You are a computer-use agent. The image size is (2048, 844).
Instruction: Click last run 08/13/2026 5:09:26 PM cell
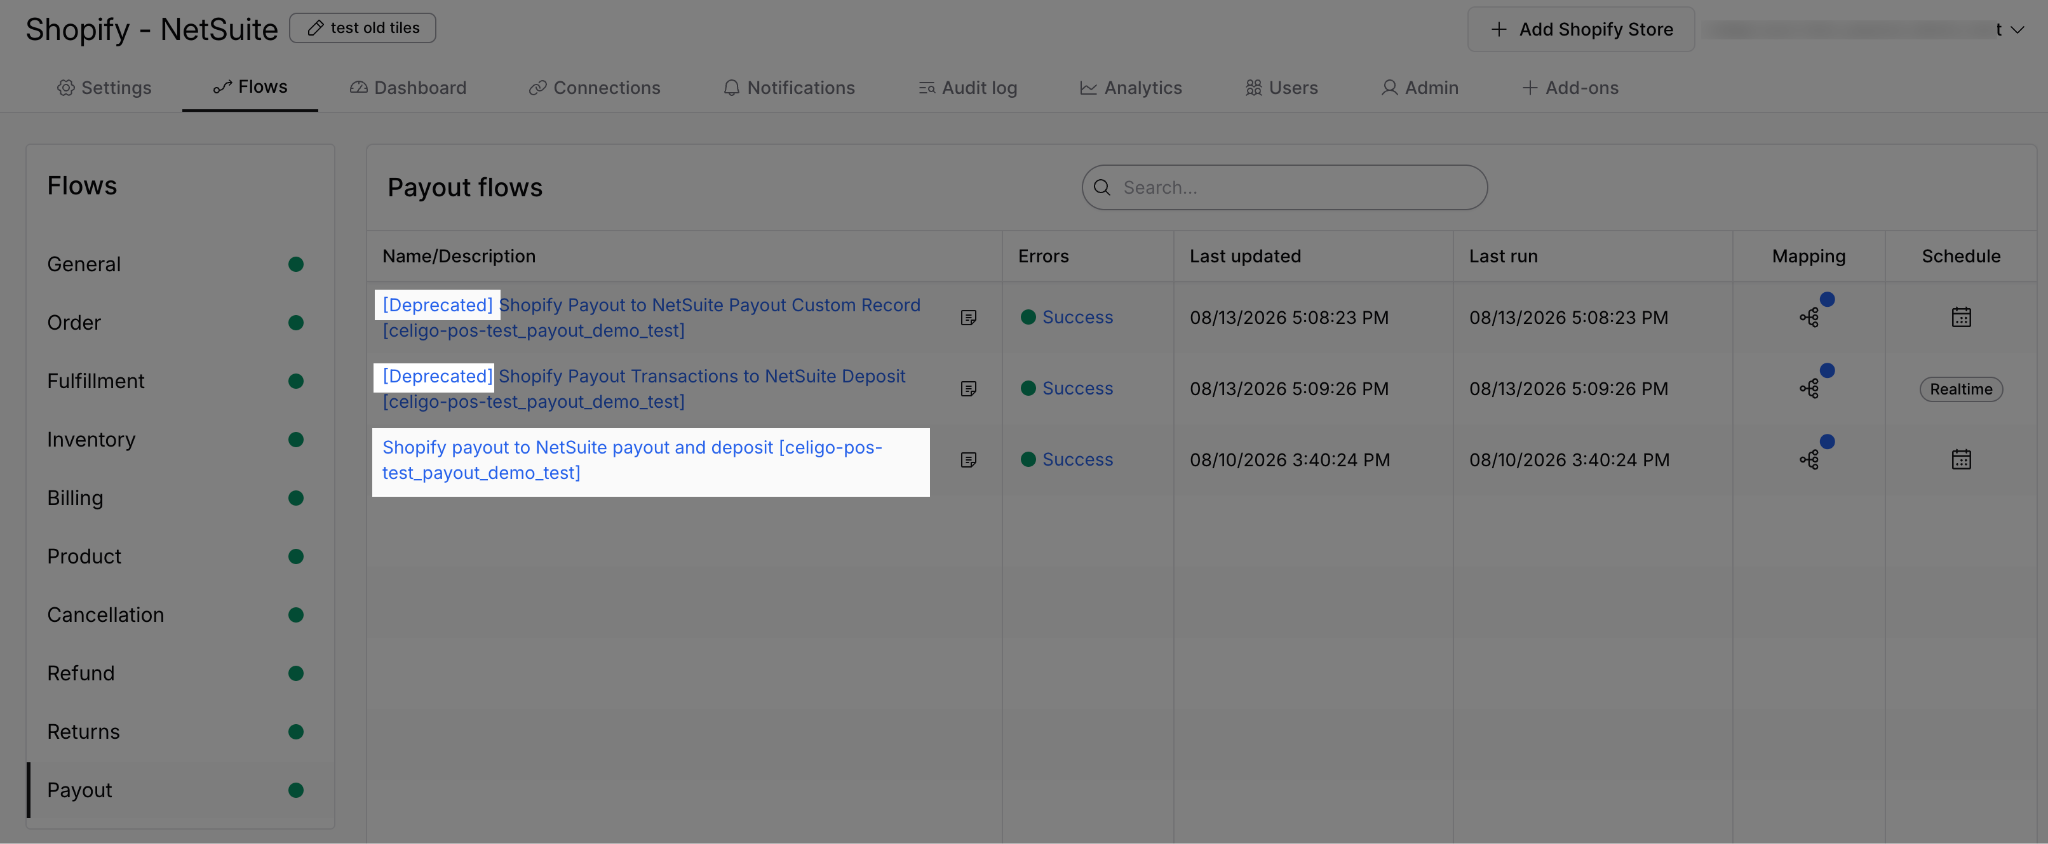(1568, 388)
